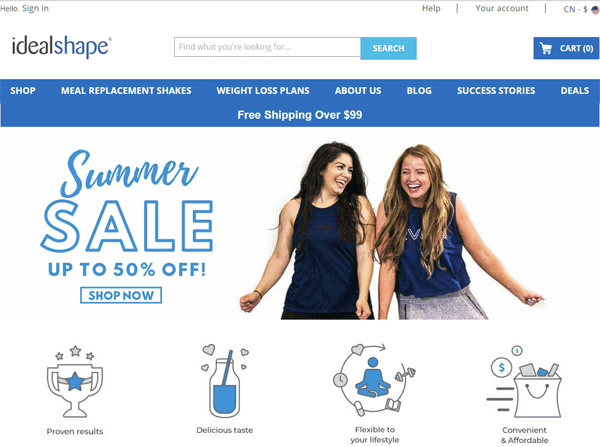The image size is (600, 447).
Task: Click the Delicious taste bottle icon
Action: 225,380
